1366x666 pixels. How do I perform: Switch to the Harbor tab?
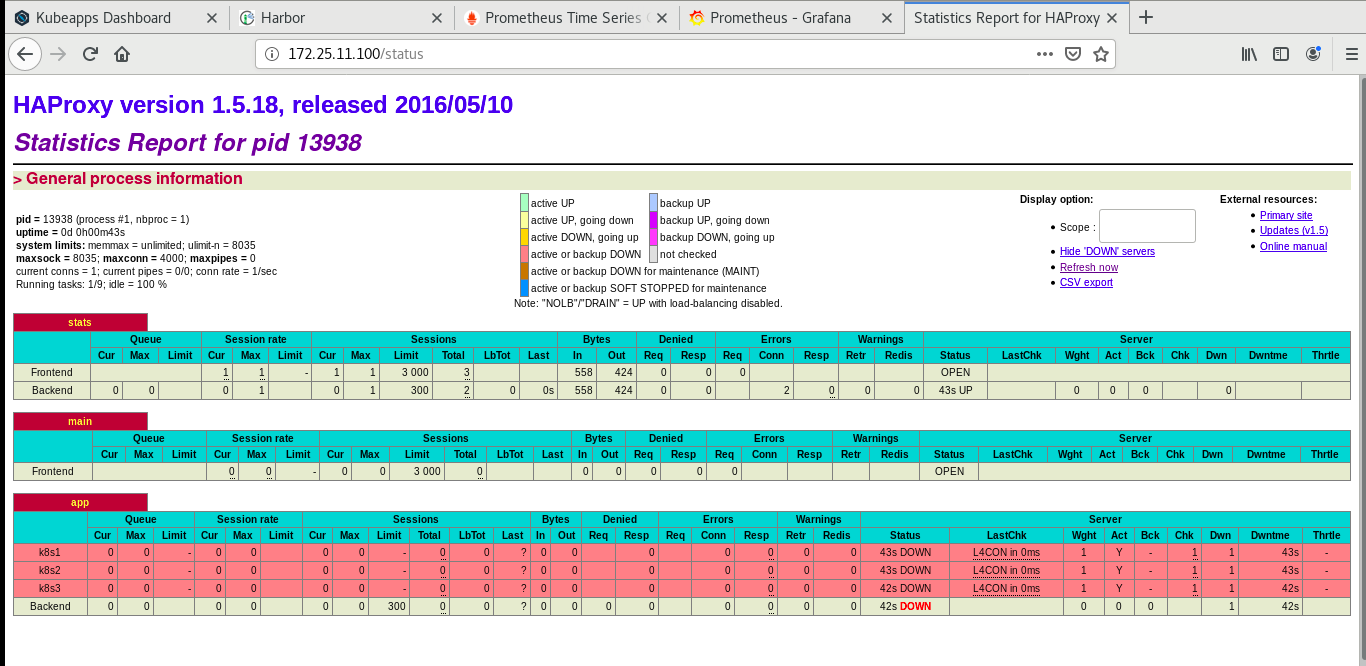click(340, 17)
